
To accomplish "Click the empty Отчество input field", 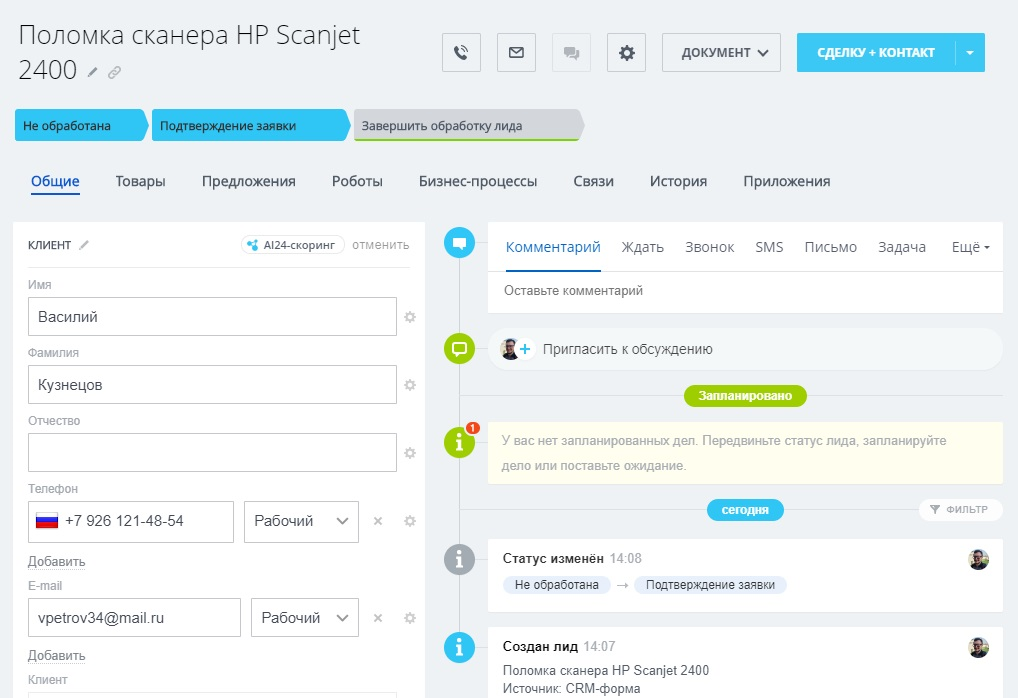I will 212,453.
